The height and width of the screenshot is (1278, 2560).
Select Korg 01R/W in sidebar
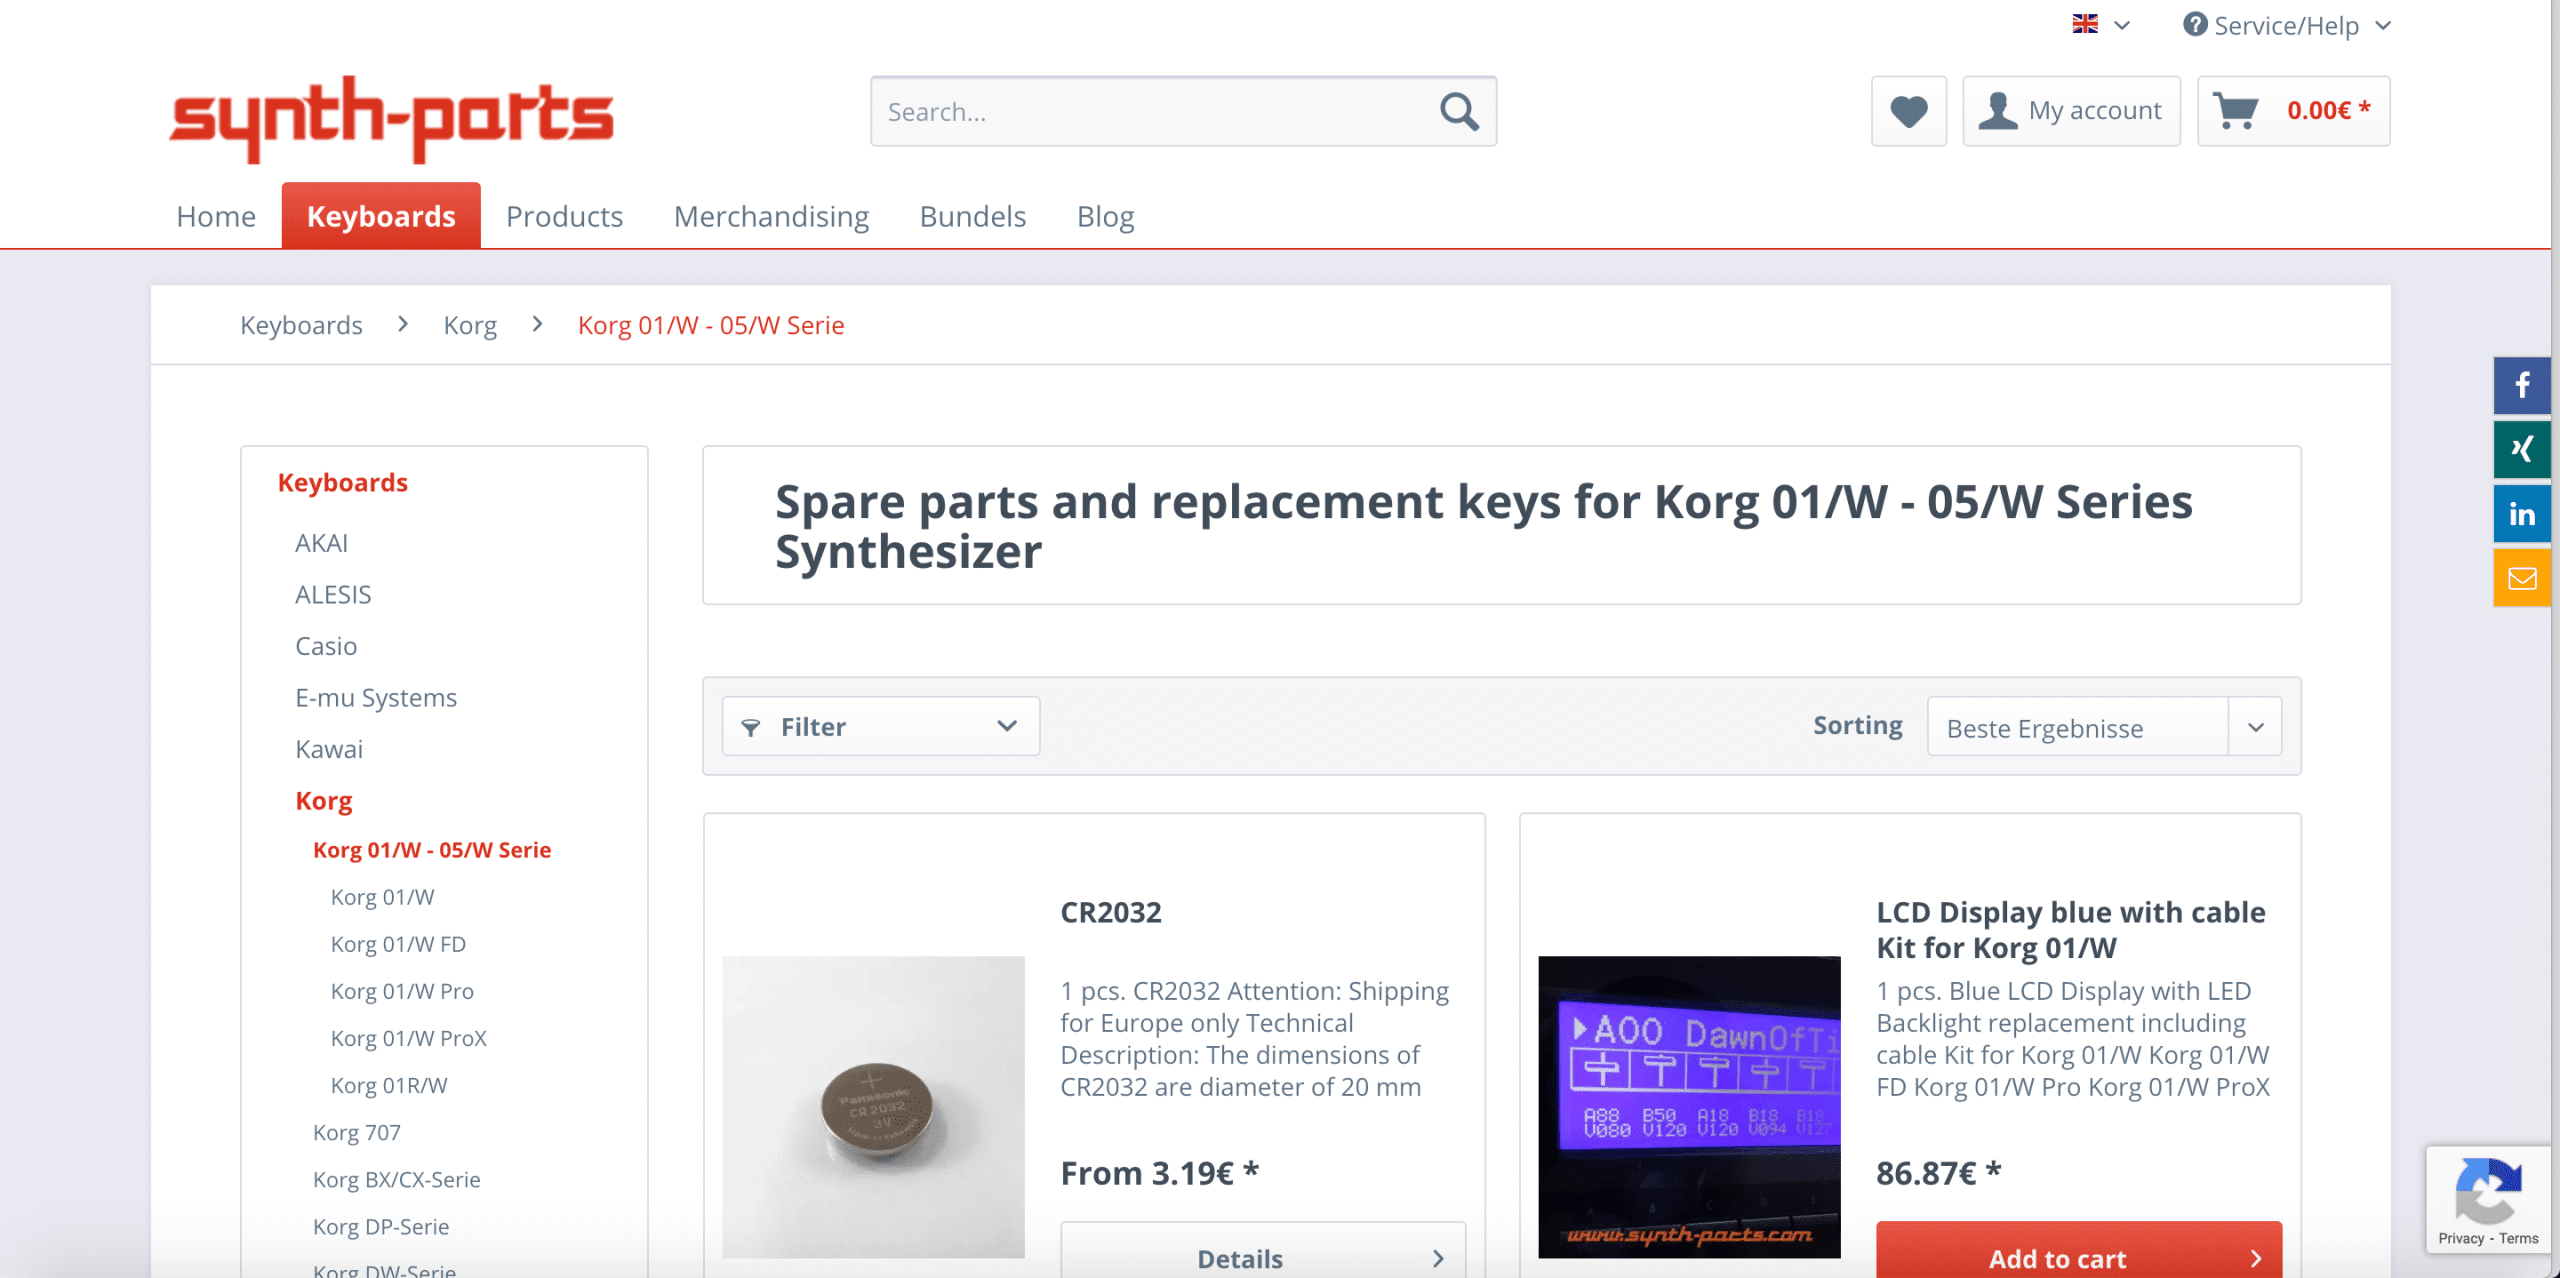point(389,1085)
